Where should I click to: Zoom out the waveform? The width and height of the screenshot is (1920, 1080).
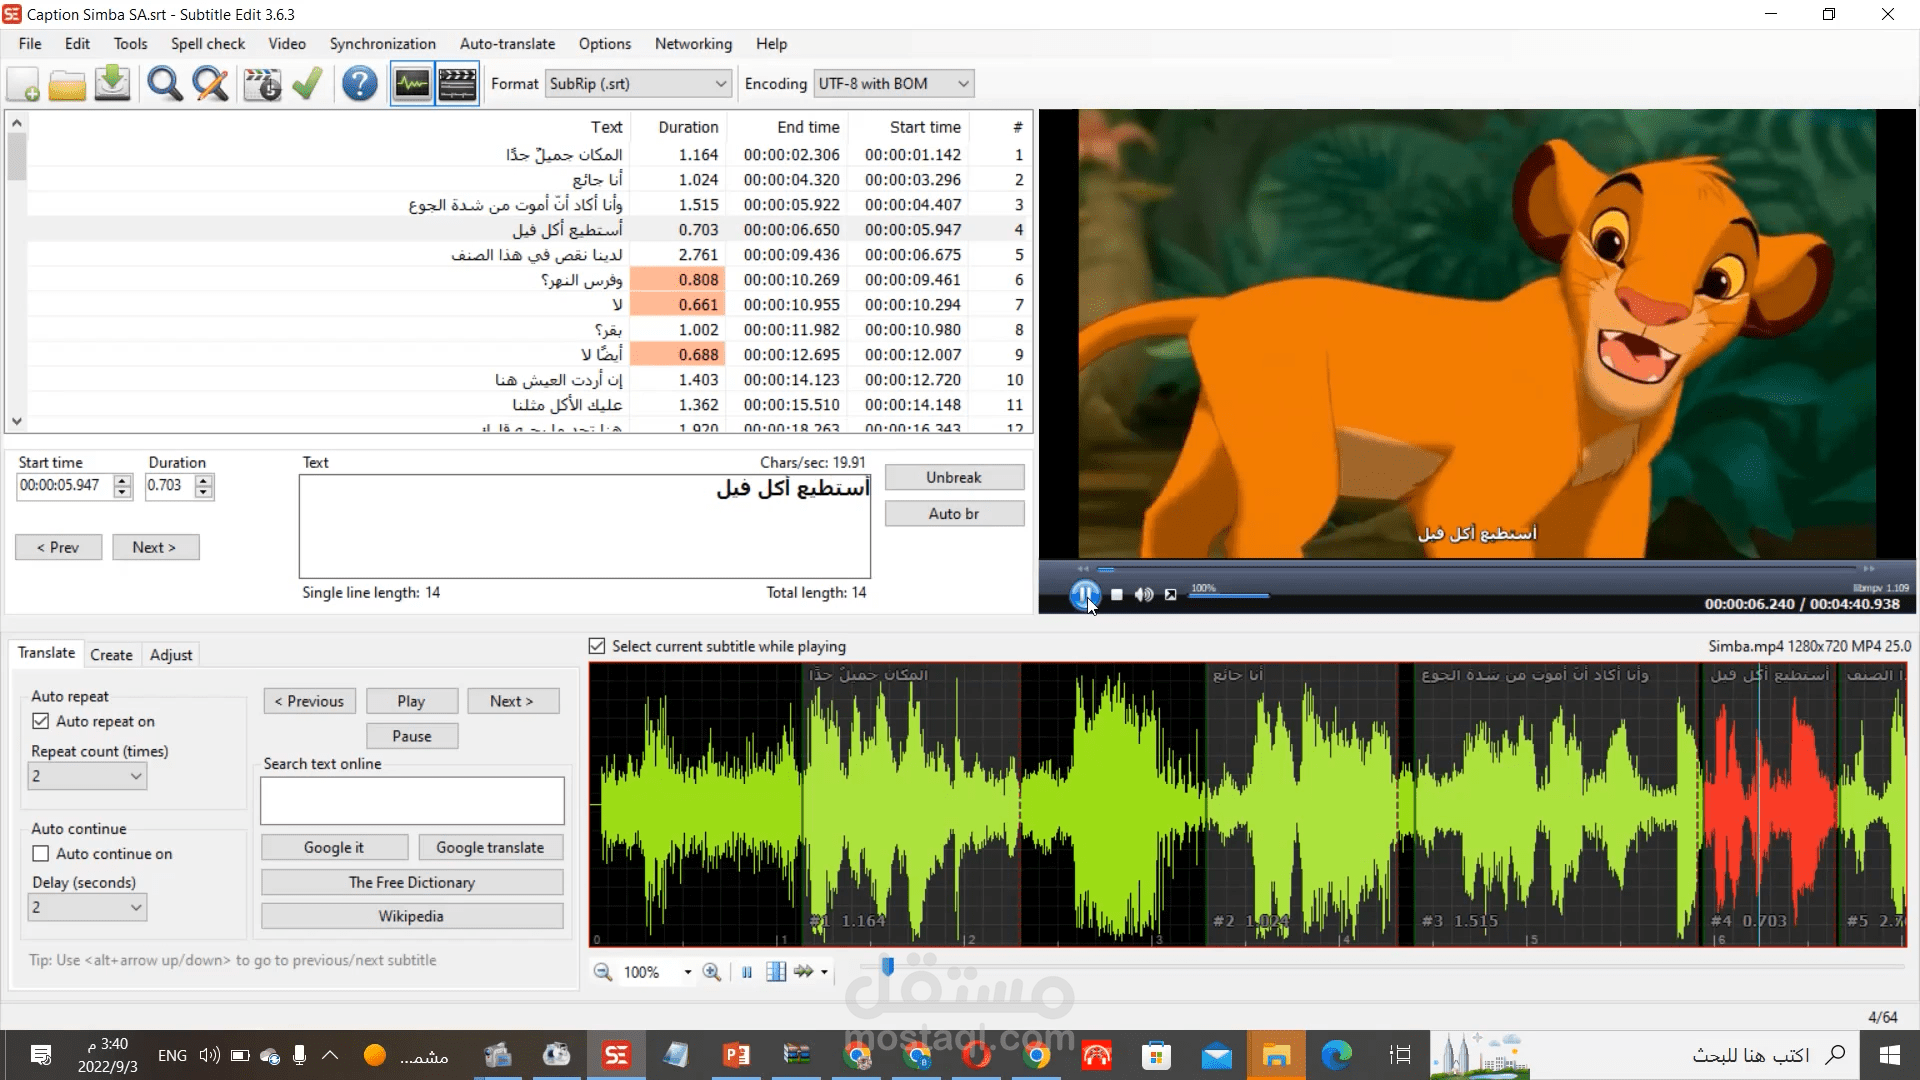[603, 972]
